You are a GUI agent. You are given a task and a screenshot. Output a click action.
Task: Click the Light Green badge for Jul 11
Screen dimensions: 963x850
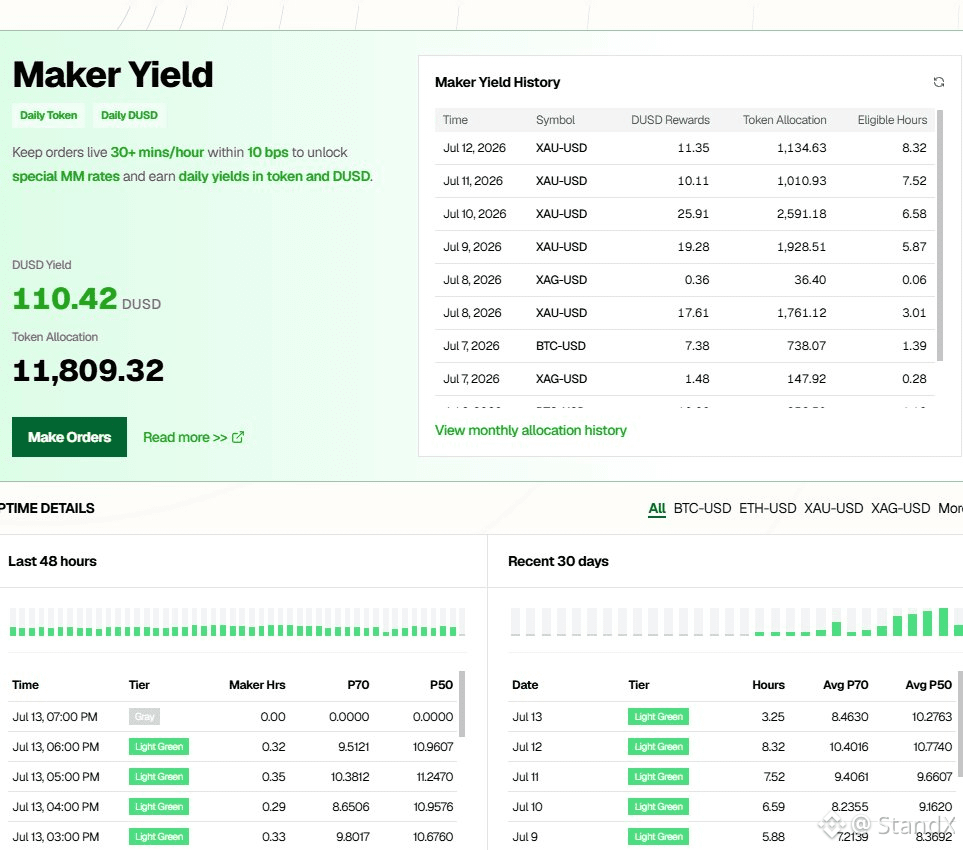(658, 777)
